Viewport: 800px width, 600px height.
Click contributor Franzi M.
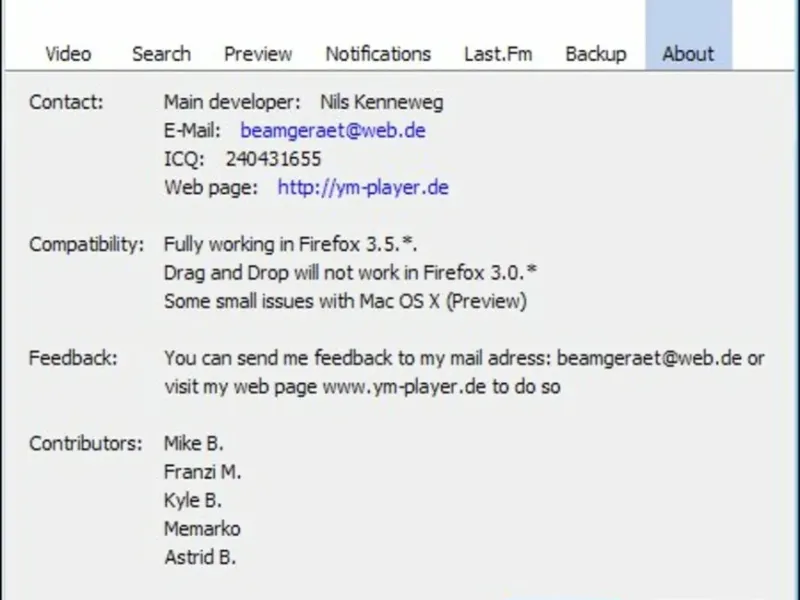(x=203, y=472)
